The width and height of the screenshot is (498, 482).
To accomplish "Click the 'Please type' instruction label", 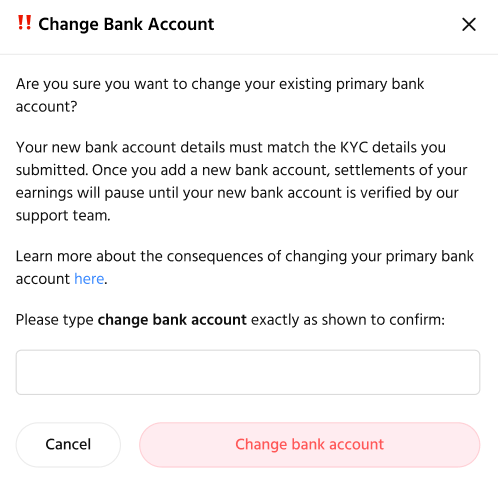I will click(230, 320).
